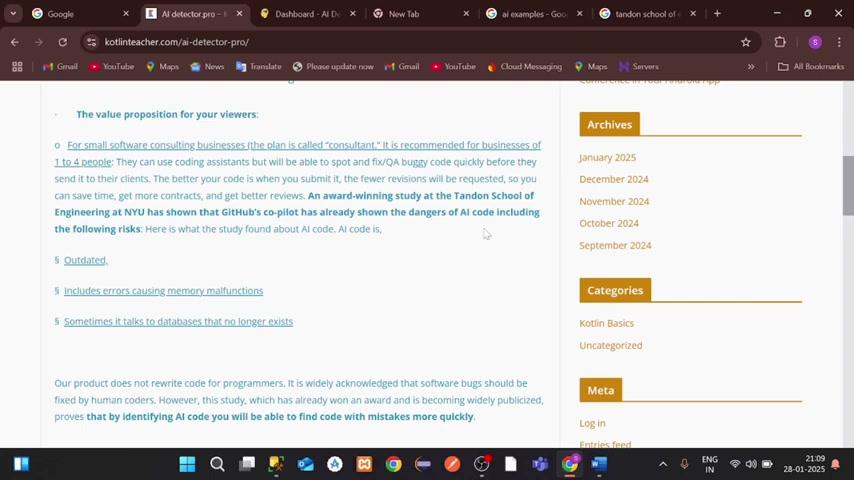The width and height of the screenshot is (854, 480).
Task: Open the first Gmail bookmark
Action: (x=60, y=66)
